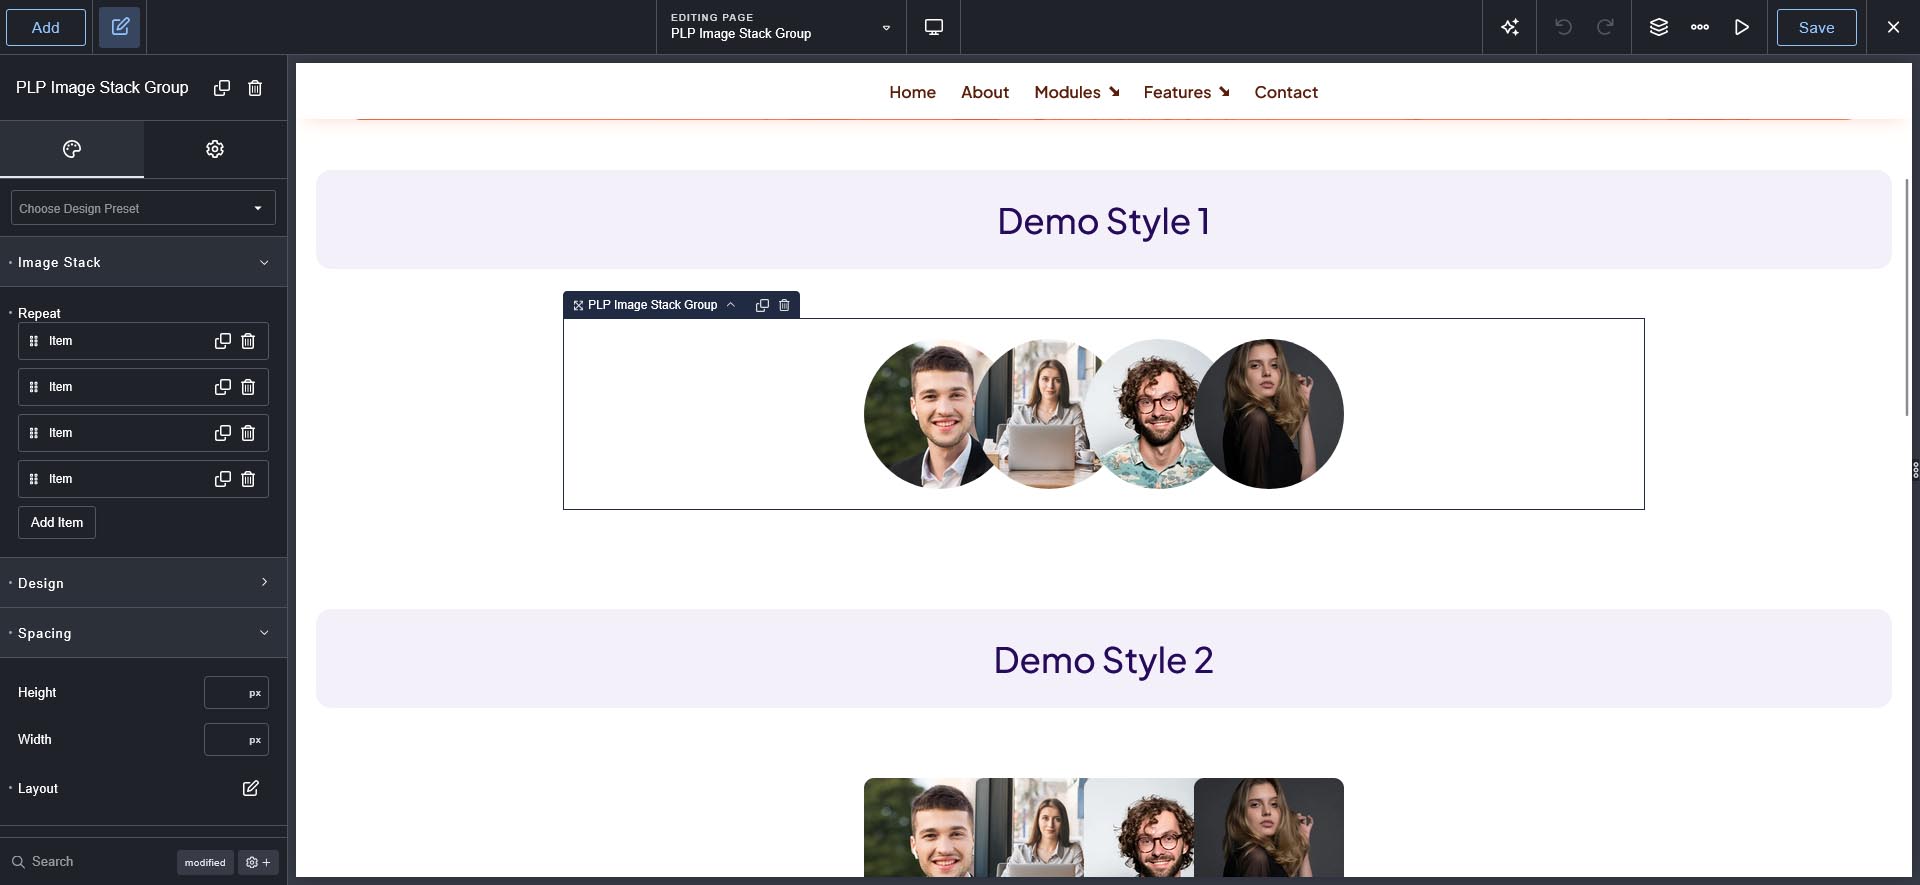The width and height of the screenshot is (1920, 885).
Task: Switch the desktop device preview icon
Action: pos(934,27)
